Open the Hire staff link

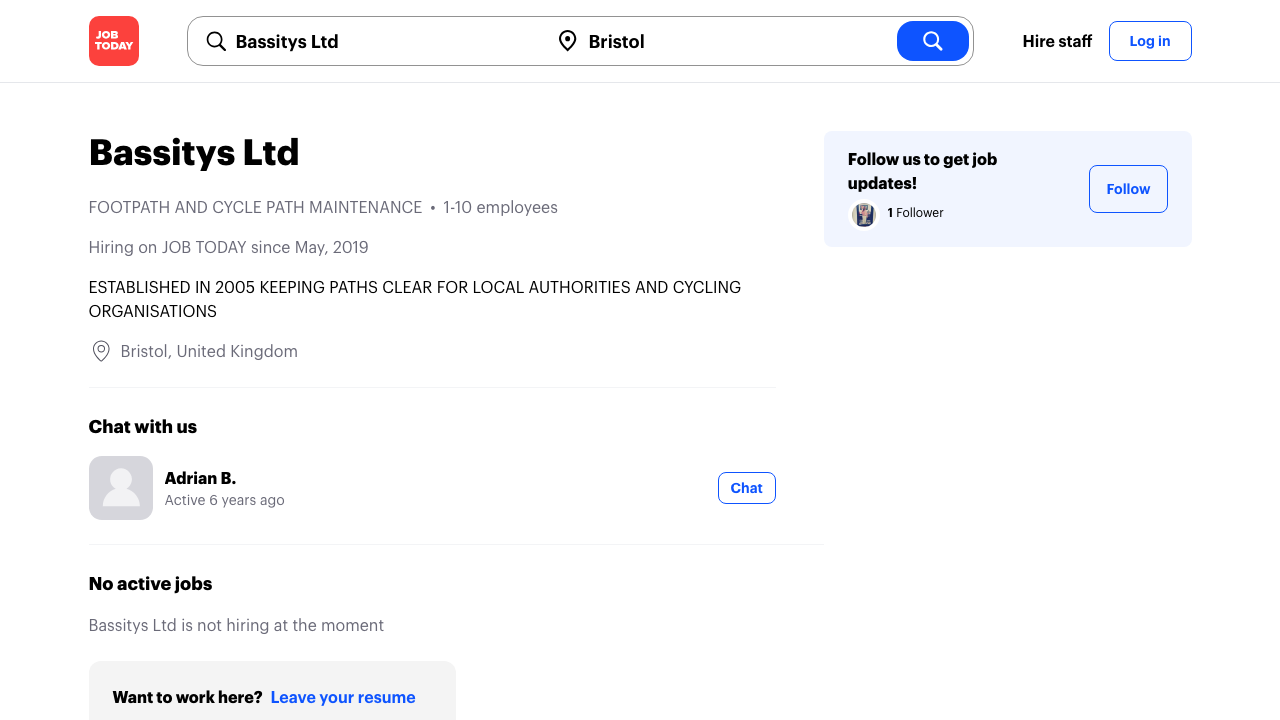click(1057, 41)
